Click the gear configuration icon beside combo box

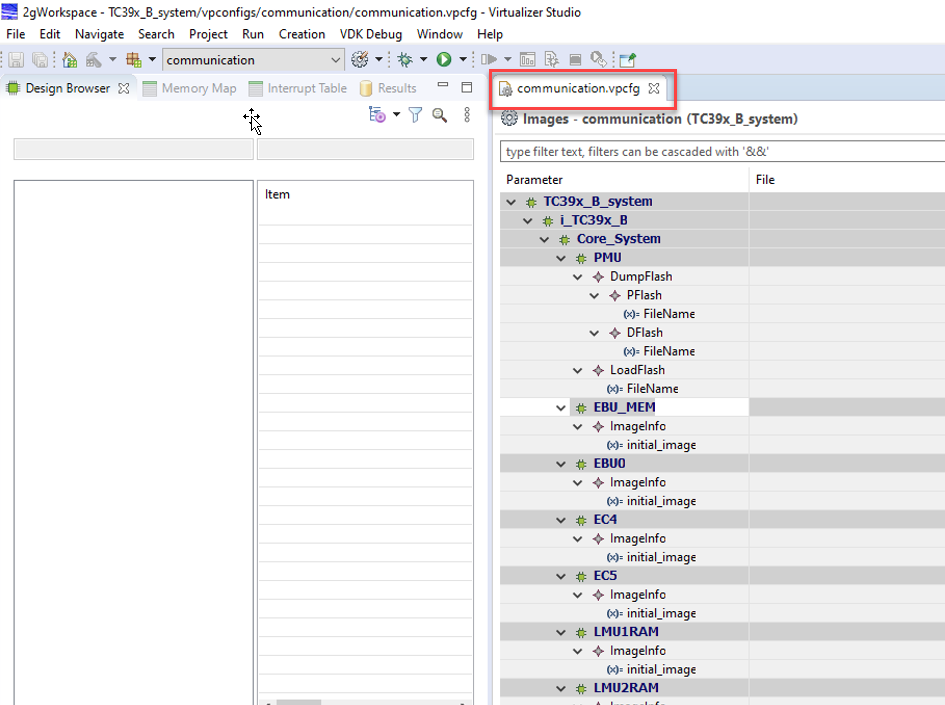pos(360,60)
